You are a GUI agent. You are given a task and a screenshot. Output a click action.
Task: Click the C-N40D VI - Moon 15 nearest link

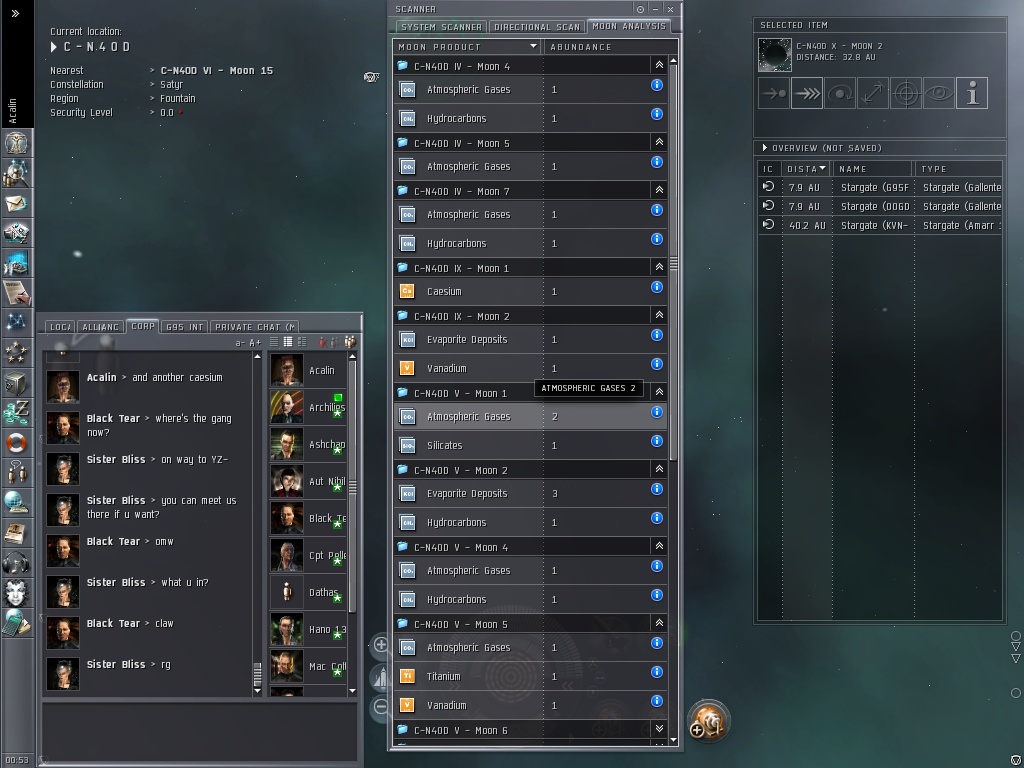(x=216, y=71)
